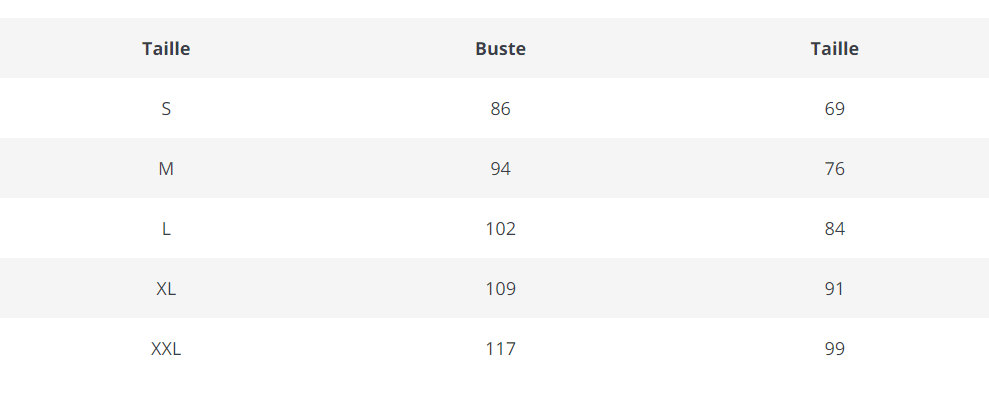Image resolution: width=989 pixels, height=394 pixels.
Task: Click waist value 69
Action: 834,108
